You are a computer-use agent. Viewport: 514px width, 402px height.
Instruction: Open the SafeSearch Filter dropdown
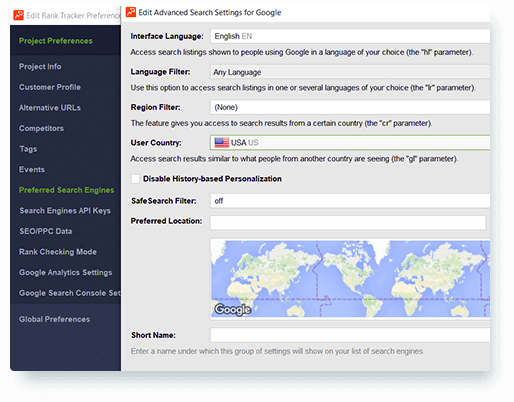(350, 201)
